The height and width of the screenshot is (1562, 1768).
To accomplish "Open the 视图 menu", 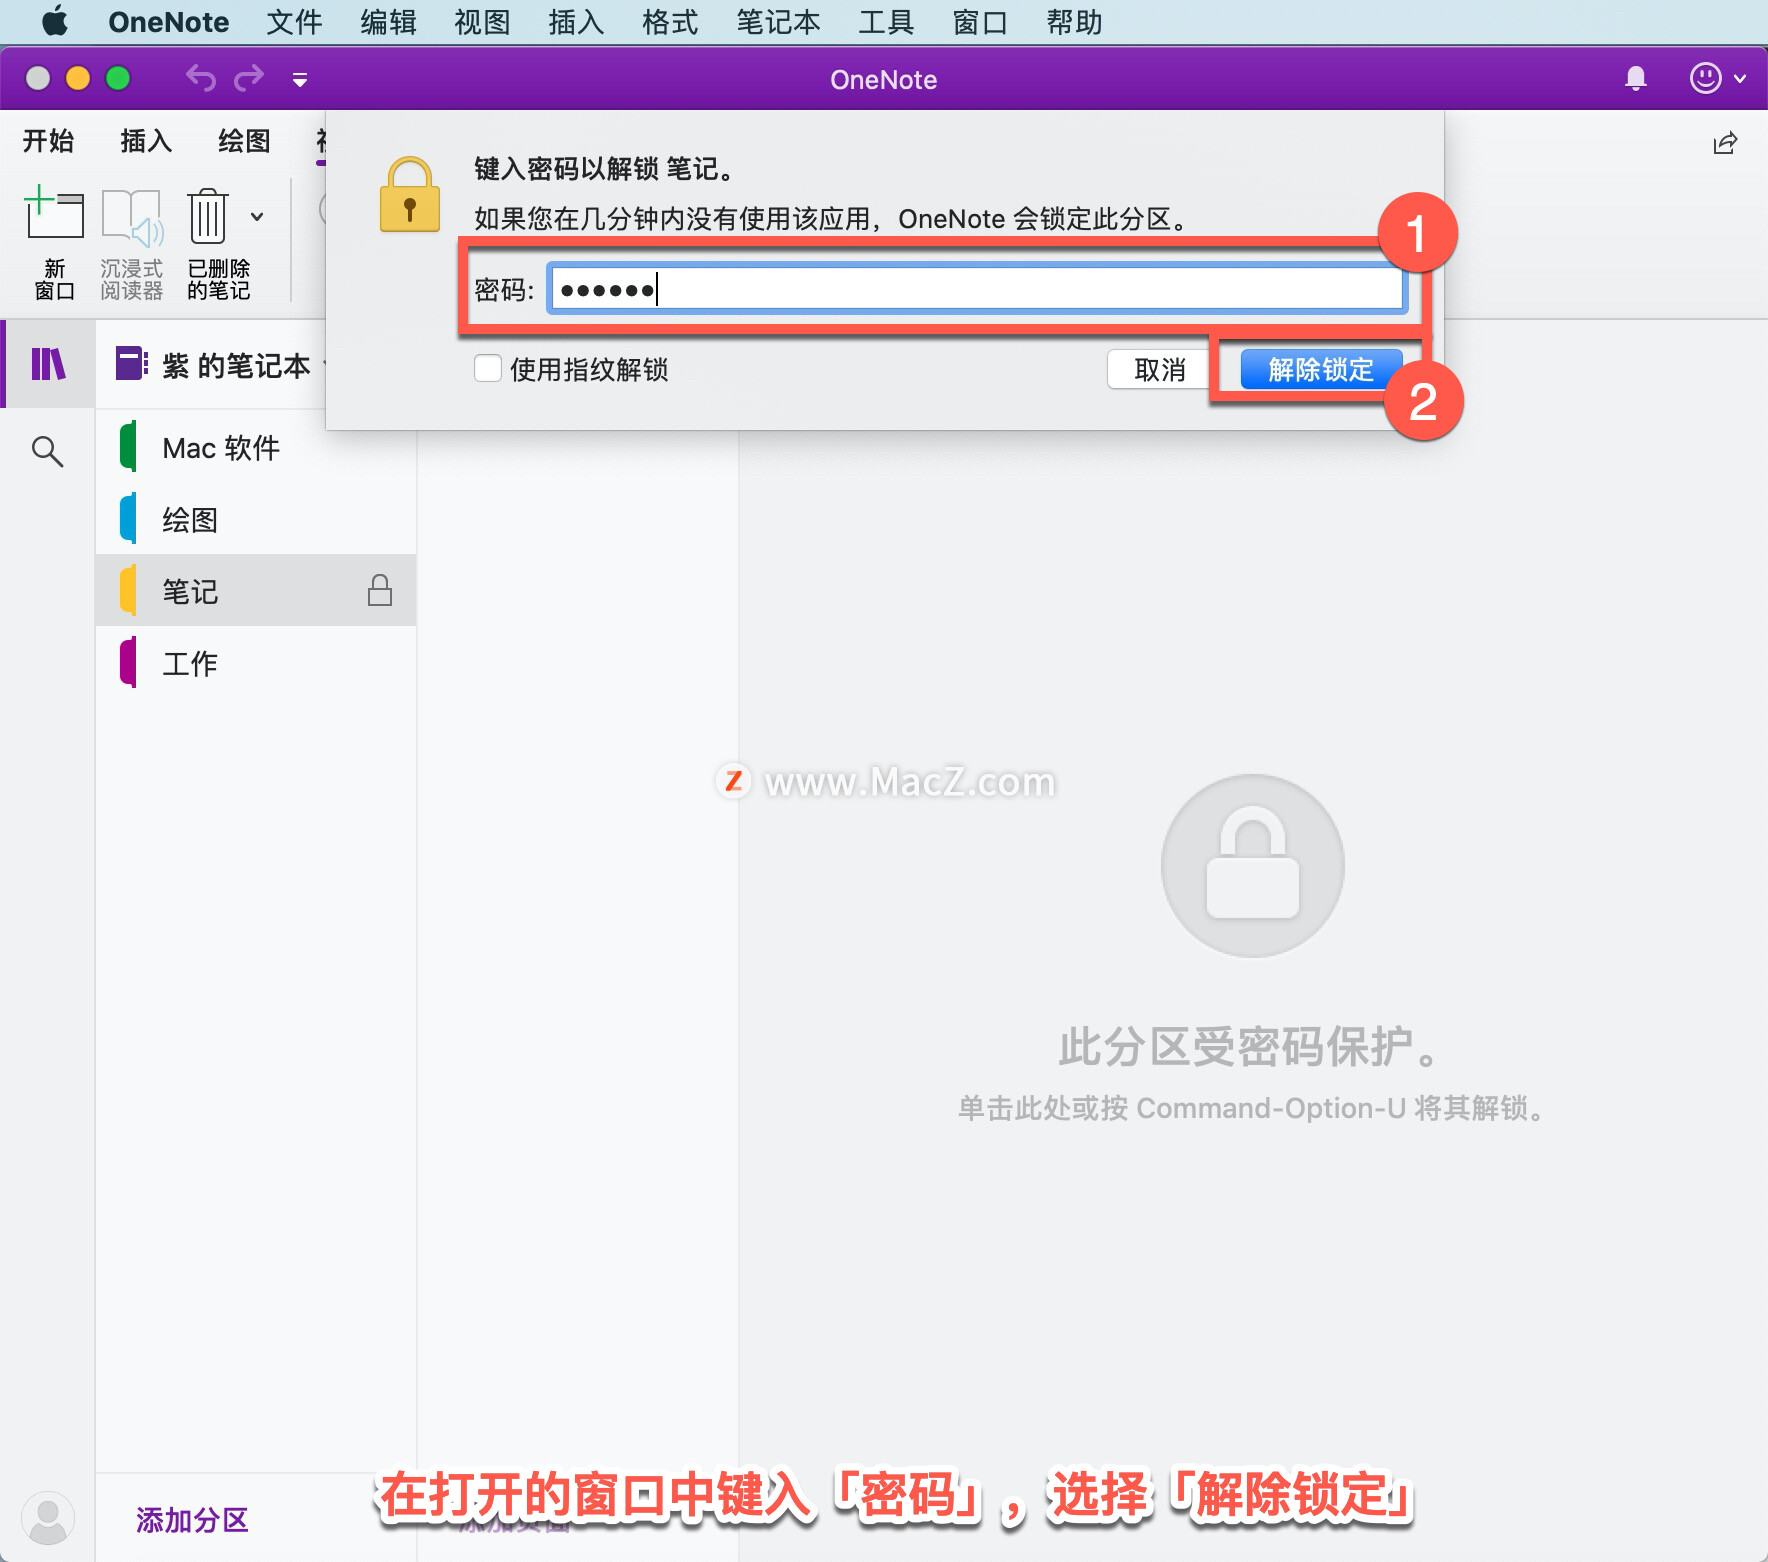I will 482,22.
